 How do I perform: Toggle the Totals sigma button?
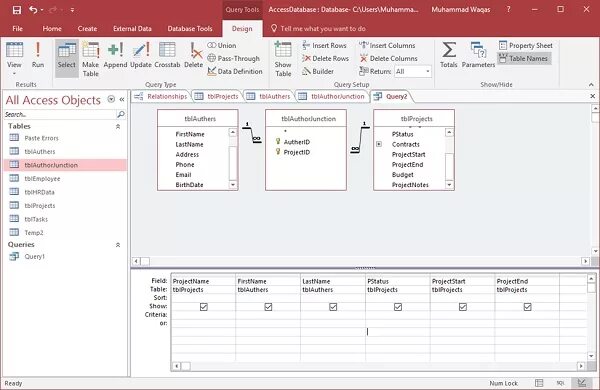448,55
